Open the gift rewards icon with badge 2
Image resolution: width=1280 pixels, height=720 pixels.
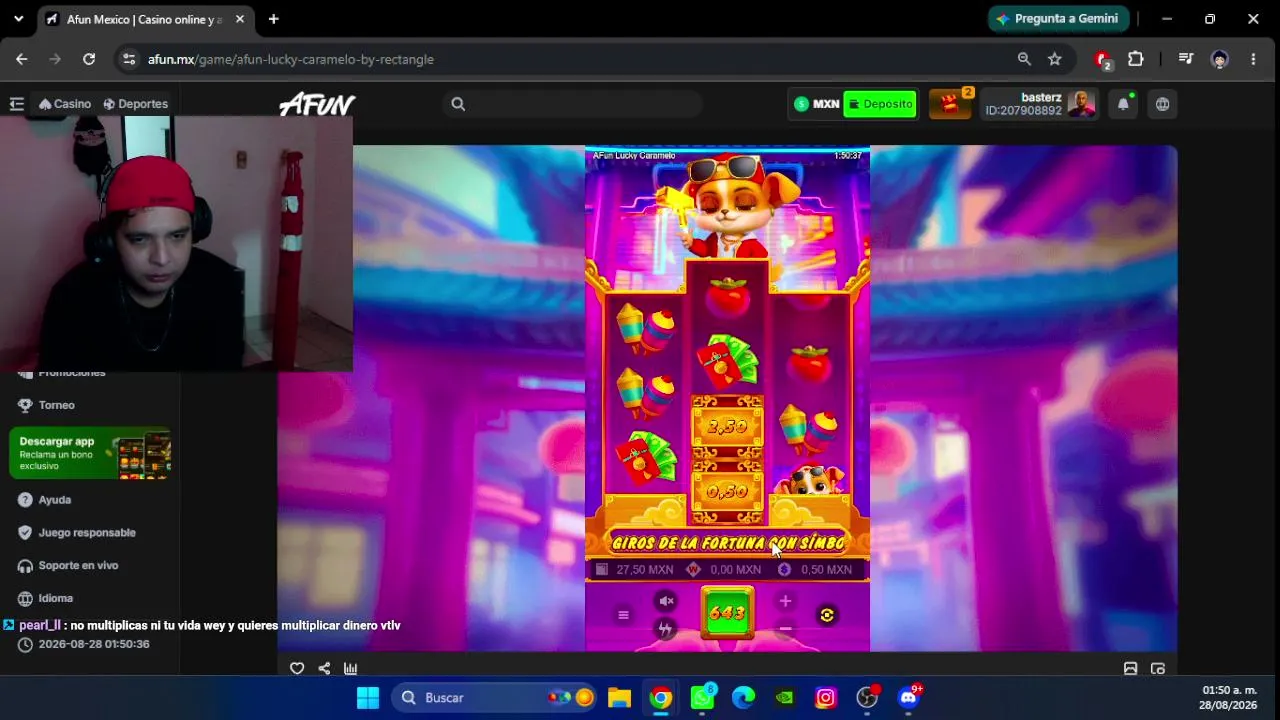coord(950,104)
